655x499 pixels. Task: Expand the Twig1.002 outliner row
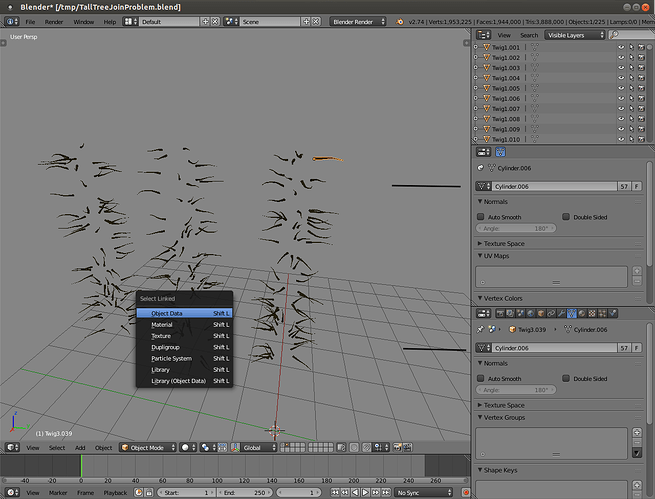(475, 57)
